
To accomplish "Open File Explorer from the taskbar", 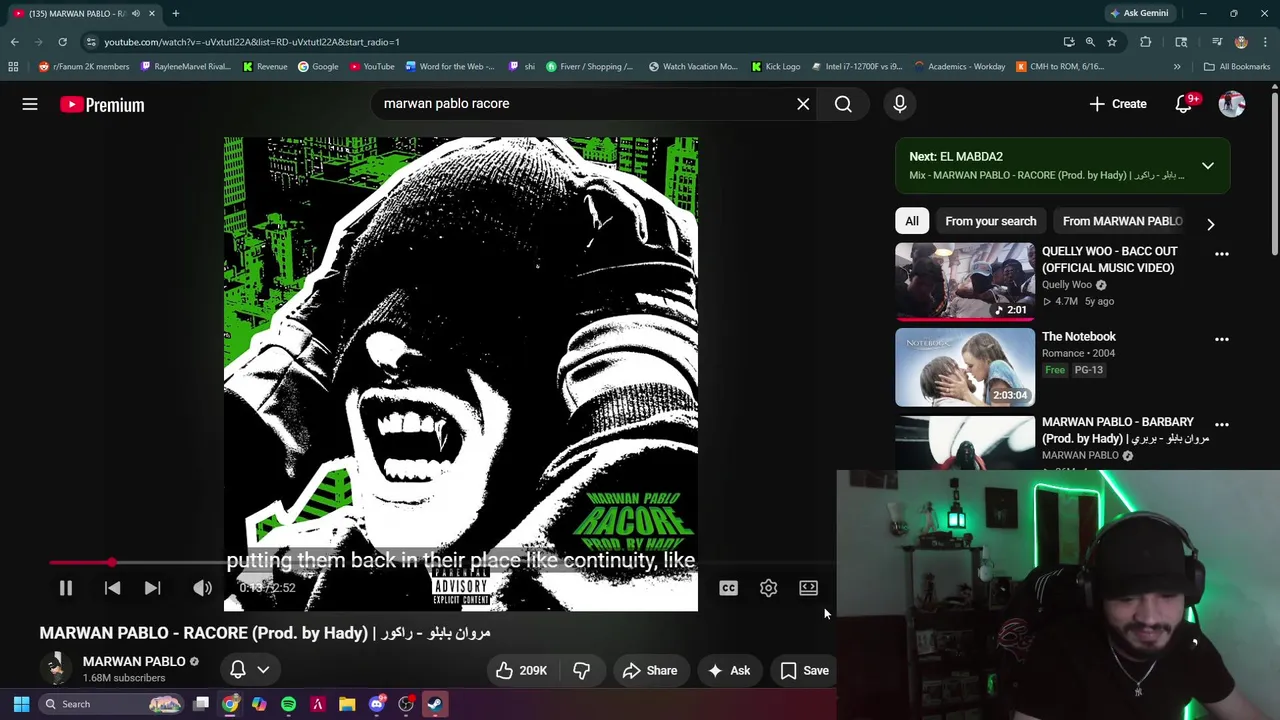I will [x=347, y=704].
